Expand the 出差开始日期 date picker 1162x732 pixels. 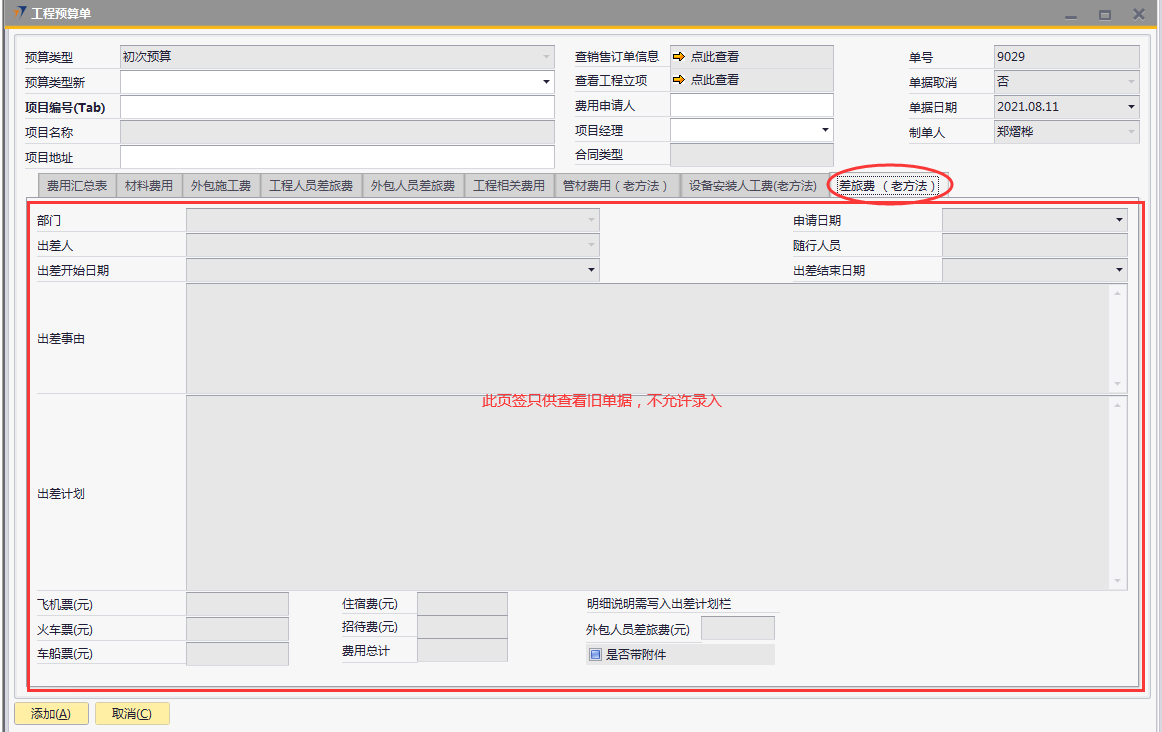591,270
